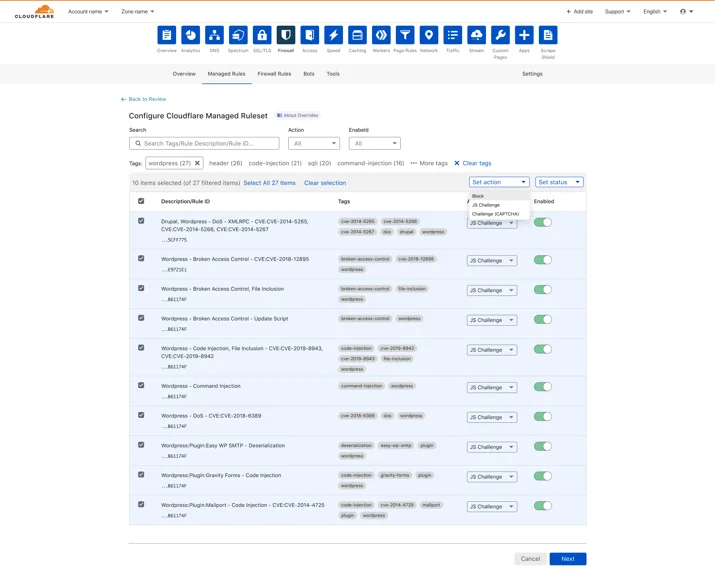The height and width of the screenshot is (588, 715).
Task: Open action dropdown for Code Injection, File Inclusion rule
Action: tap(492, 350)
